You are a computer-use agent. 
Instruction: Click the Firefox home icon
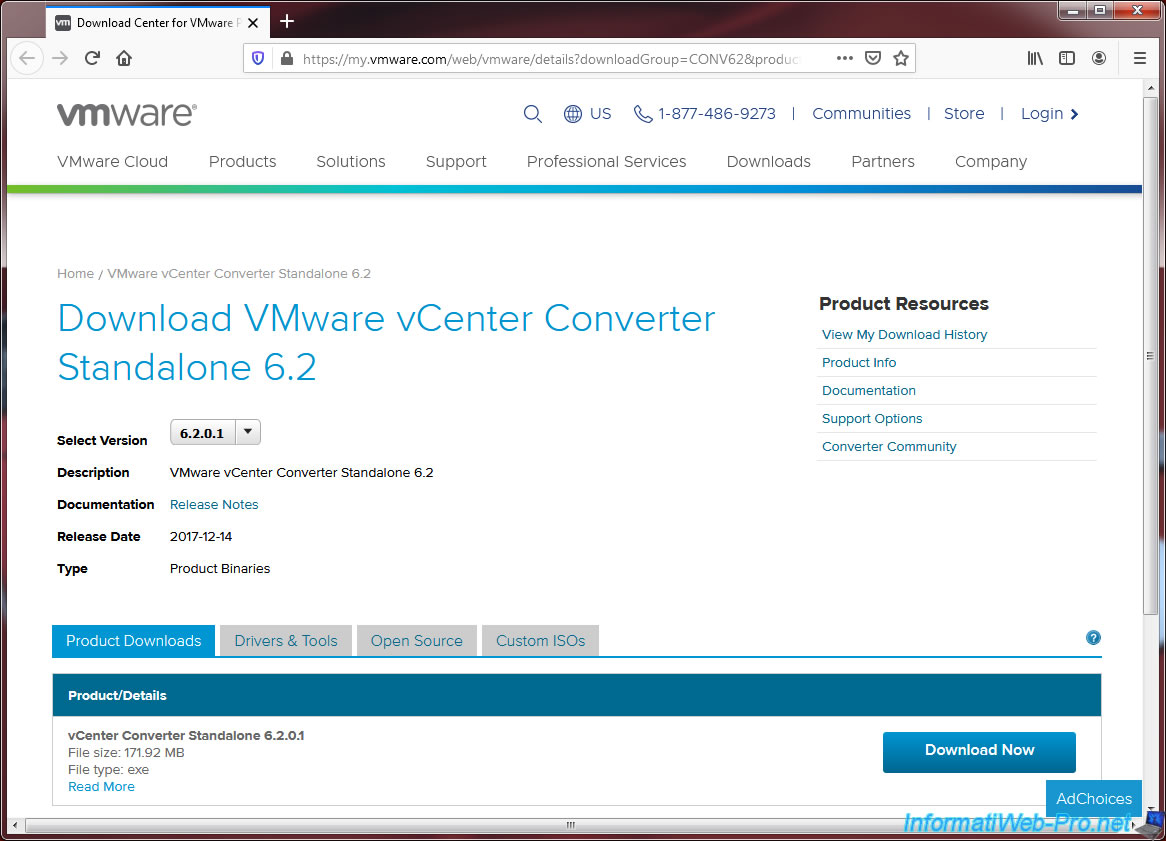[124, 58]
